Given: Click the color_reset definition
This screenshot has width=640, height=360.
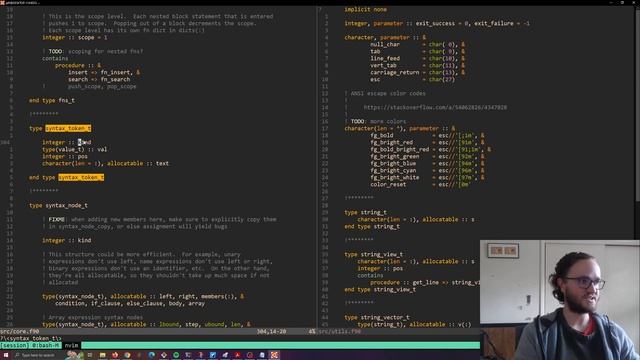Looking at the screenshot, I should (x=420, y=184).
